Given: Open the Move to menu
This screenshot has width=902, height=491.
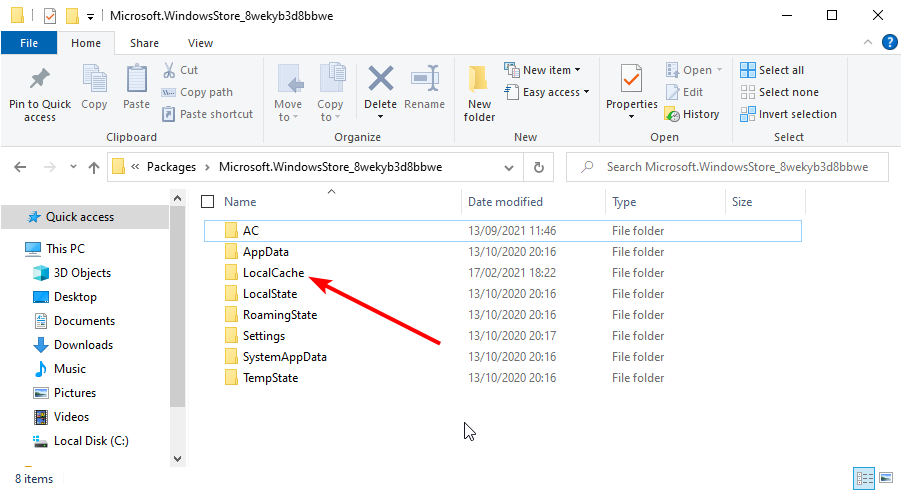Looking at the screenshot, I should (288, 93).
